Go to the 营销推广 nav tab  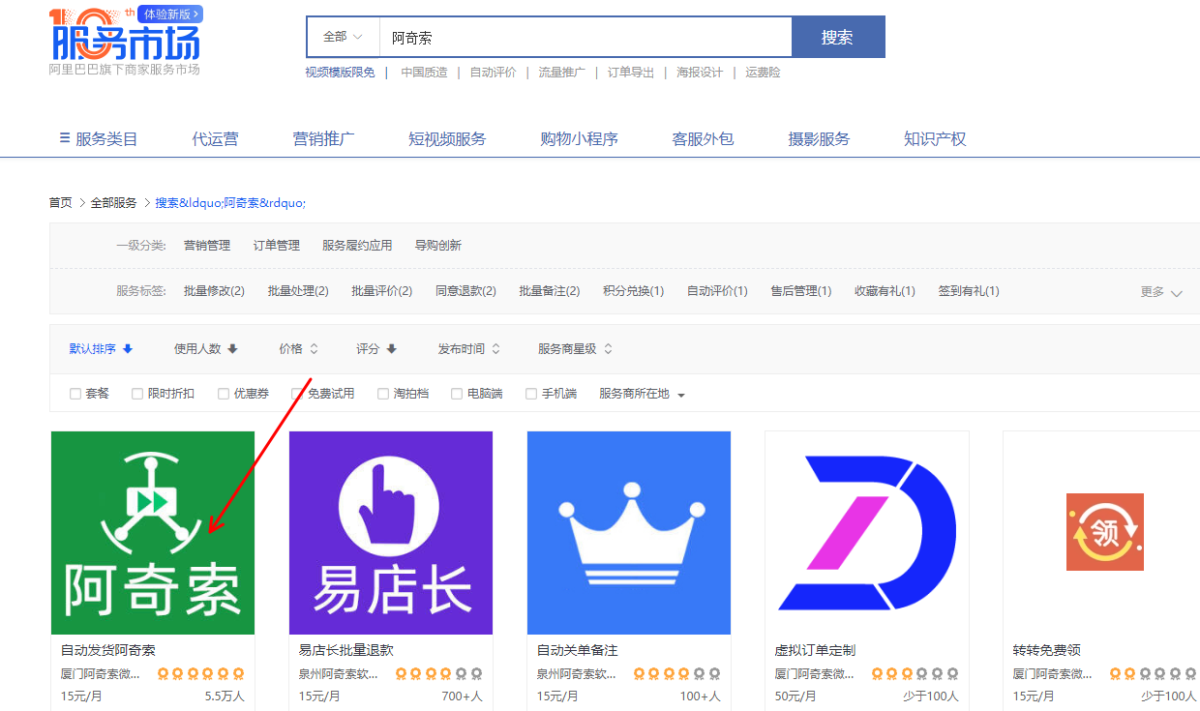(x=324, y=139)
